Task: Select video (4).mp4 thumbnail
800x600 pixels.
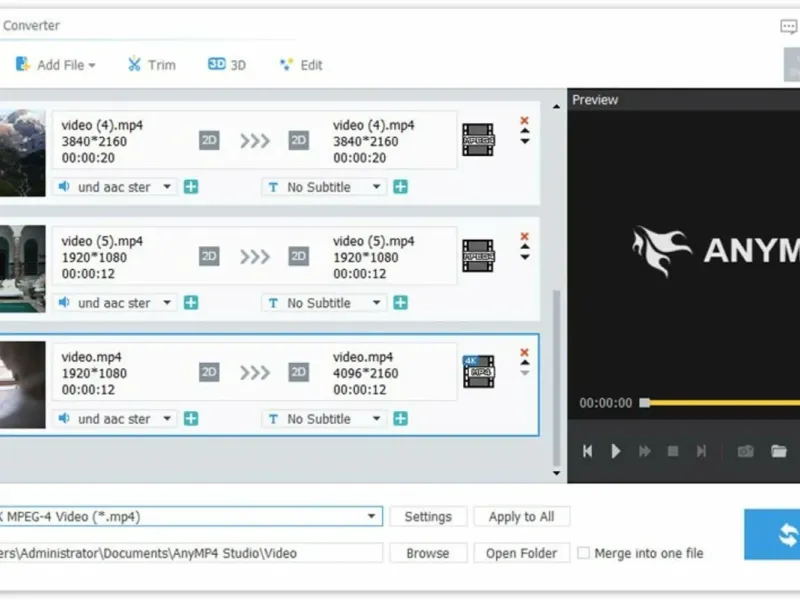Action: pyautogui.click(x=22, y=153)
